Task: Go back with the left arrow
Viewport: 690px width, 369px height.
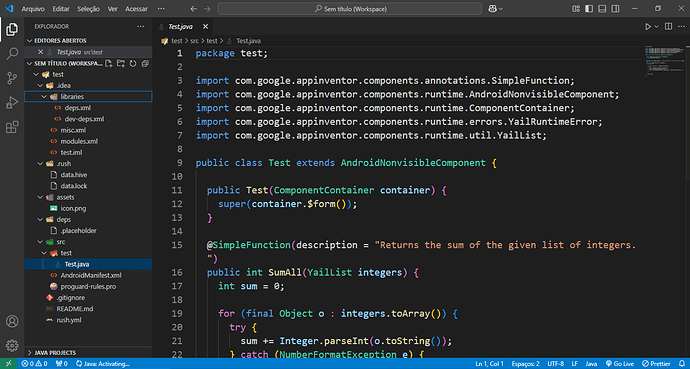Action: 194,9
